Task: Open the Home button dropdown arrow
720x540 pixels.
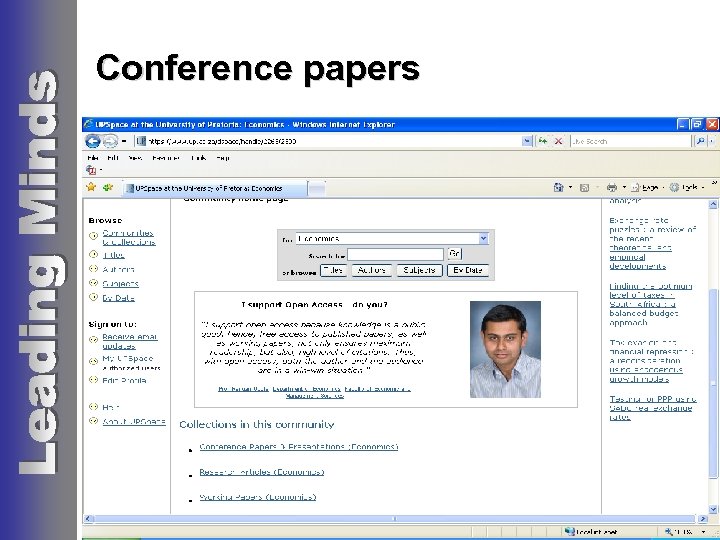Action: [570, 187]
